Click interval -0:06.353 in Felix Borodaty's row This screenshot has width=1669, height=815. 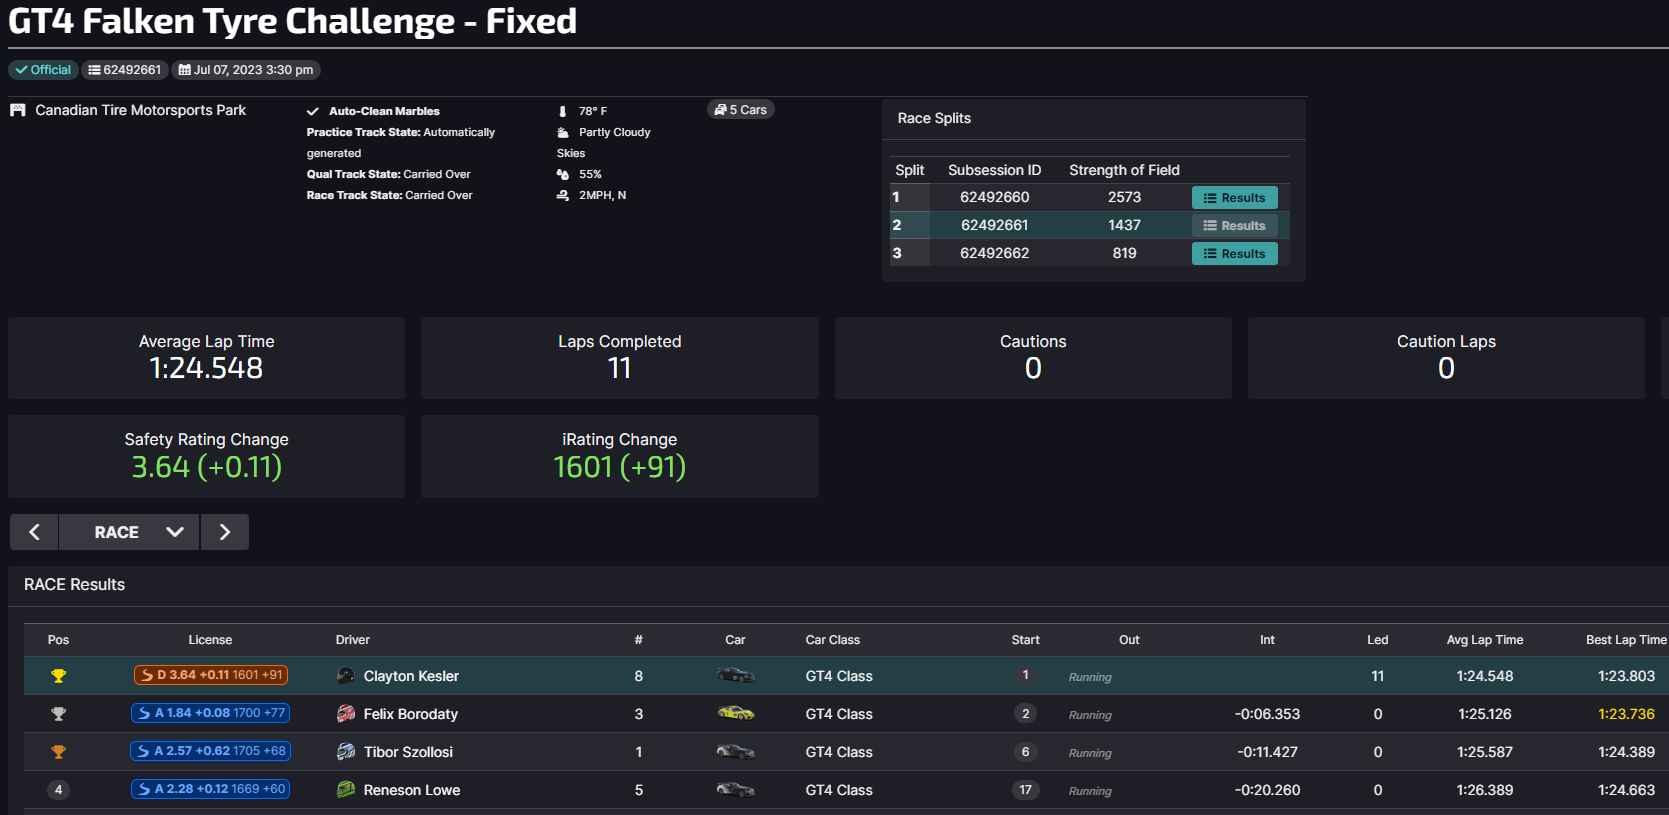point(1267,714)
